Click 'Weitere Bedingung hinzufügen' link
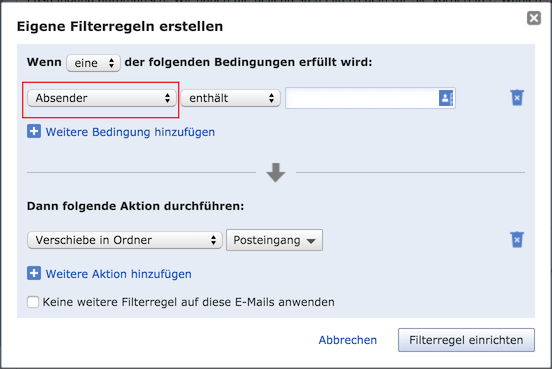This screenshot has width=552, height=369. click(x=130, y=132)
